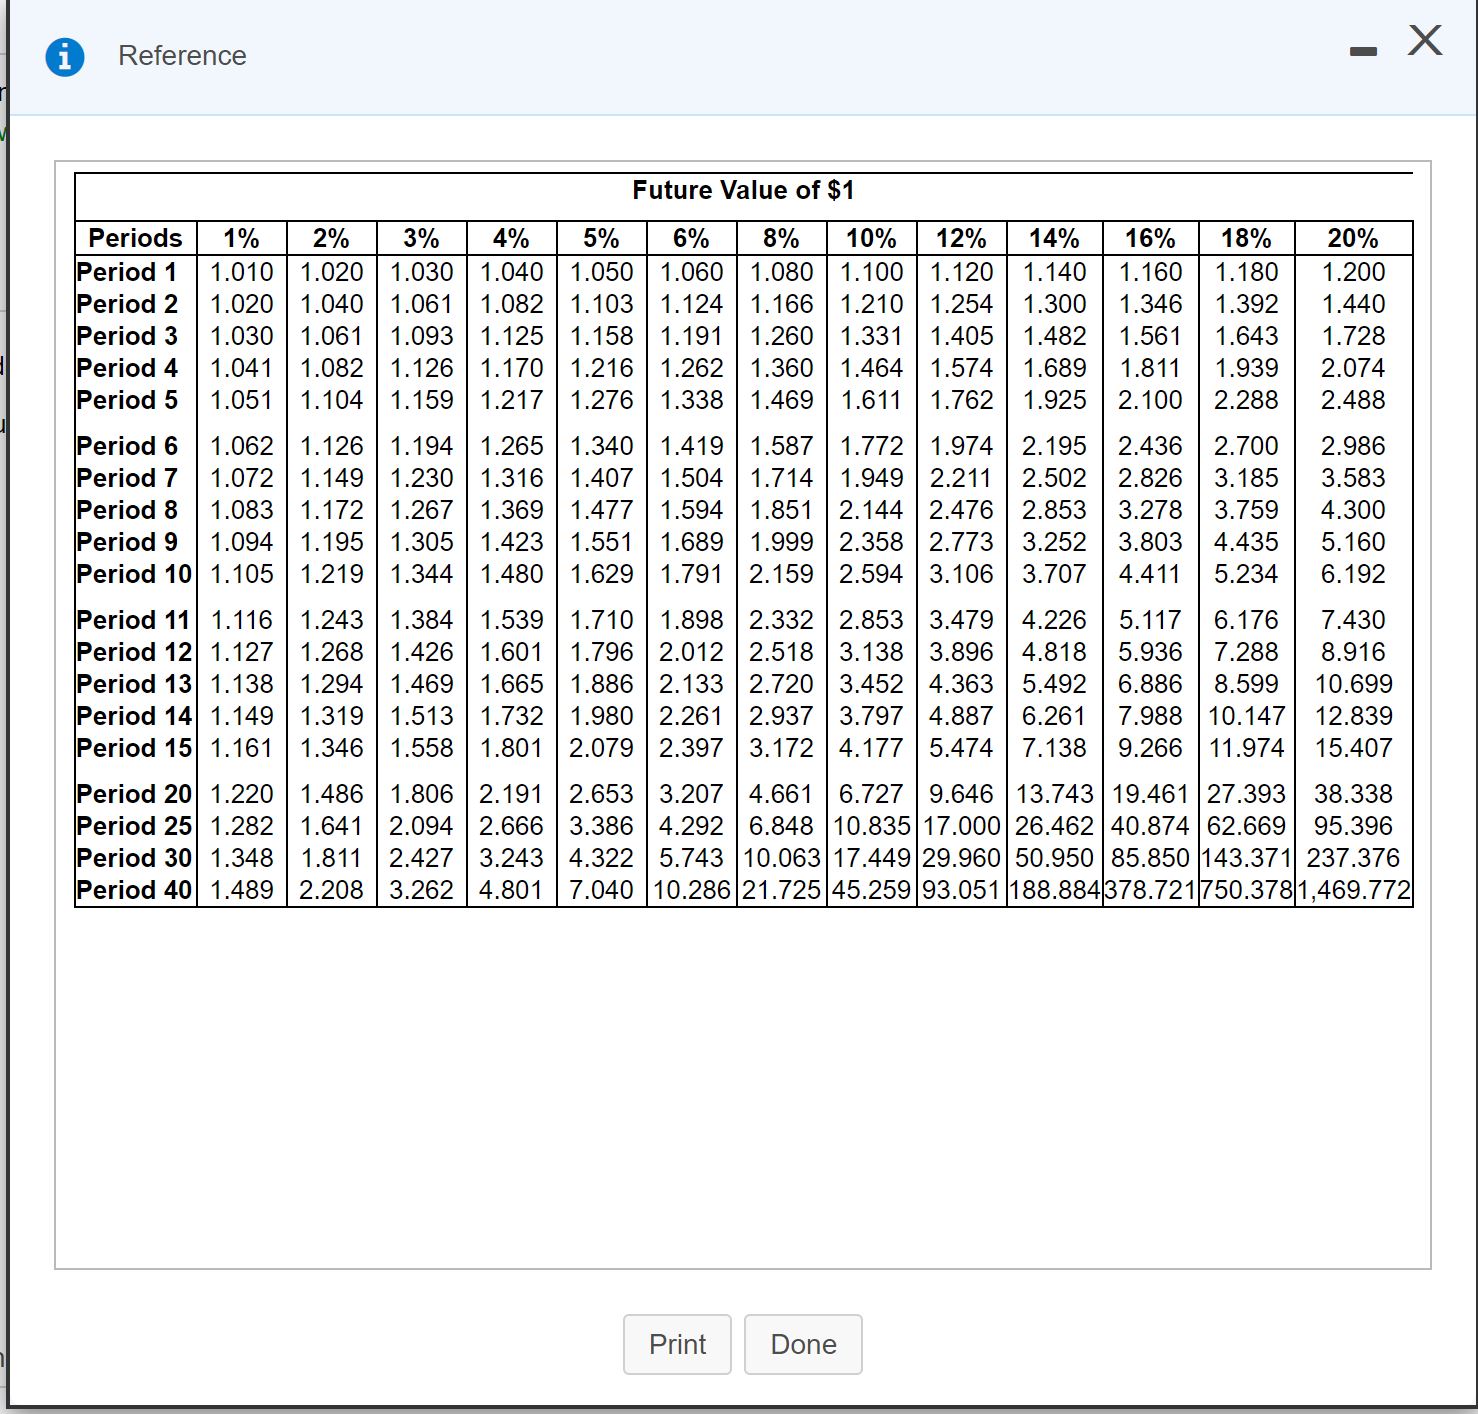
Task: Click the 'Period 13' row label
Action: pyautogui.click(x=134, y=684)
